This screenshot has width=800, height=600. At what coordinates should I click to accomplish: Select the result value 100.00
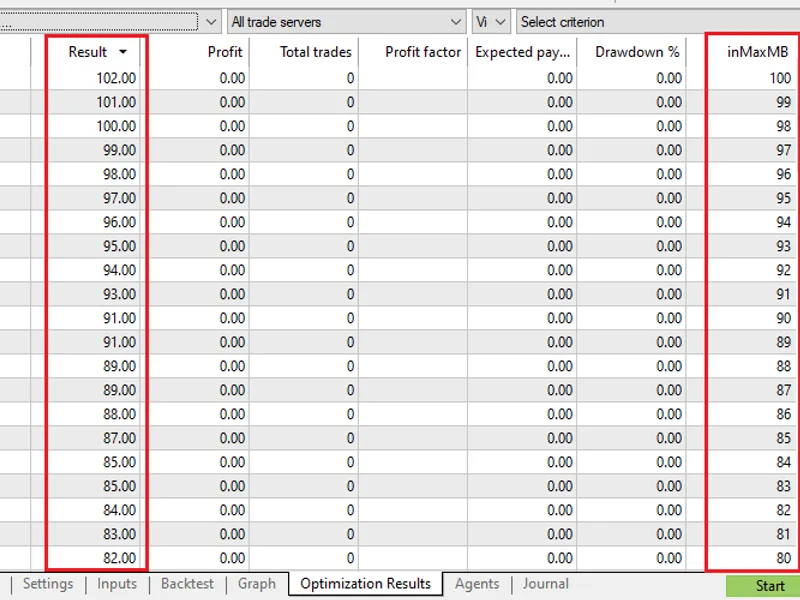coord(116,126)
